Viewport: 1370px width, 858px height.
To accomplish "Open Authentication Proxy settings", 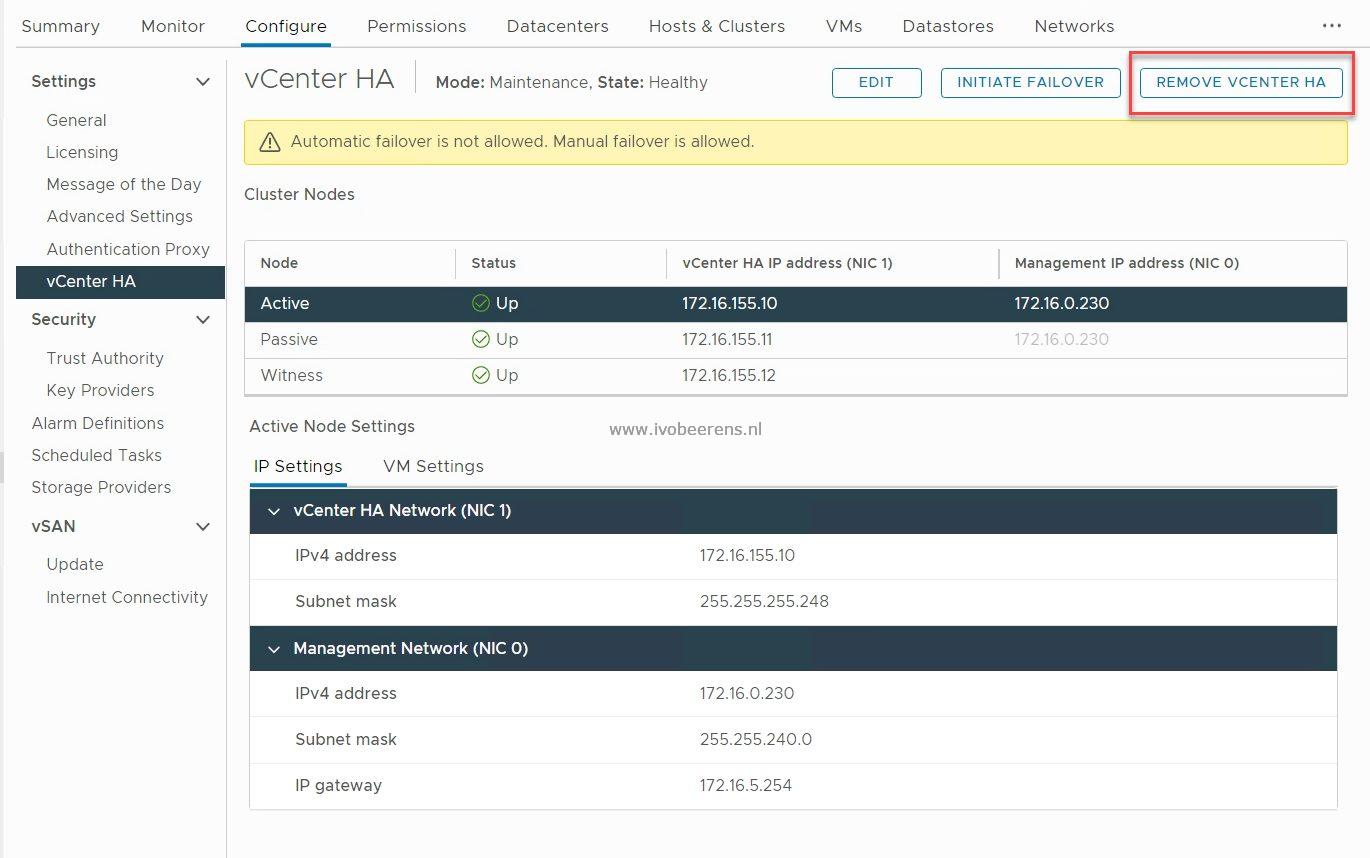I will (128, 249).
